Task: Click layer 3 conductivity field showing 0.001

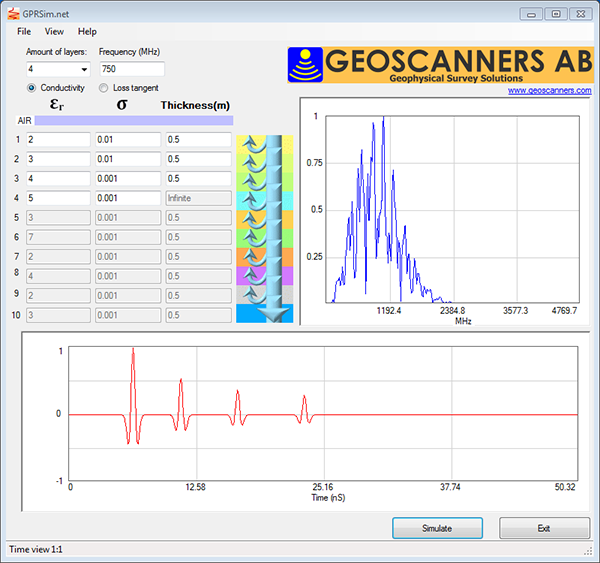Action: tap(128, 178)
